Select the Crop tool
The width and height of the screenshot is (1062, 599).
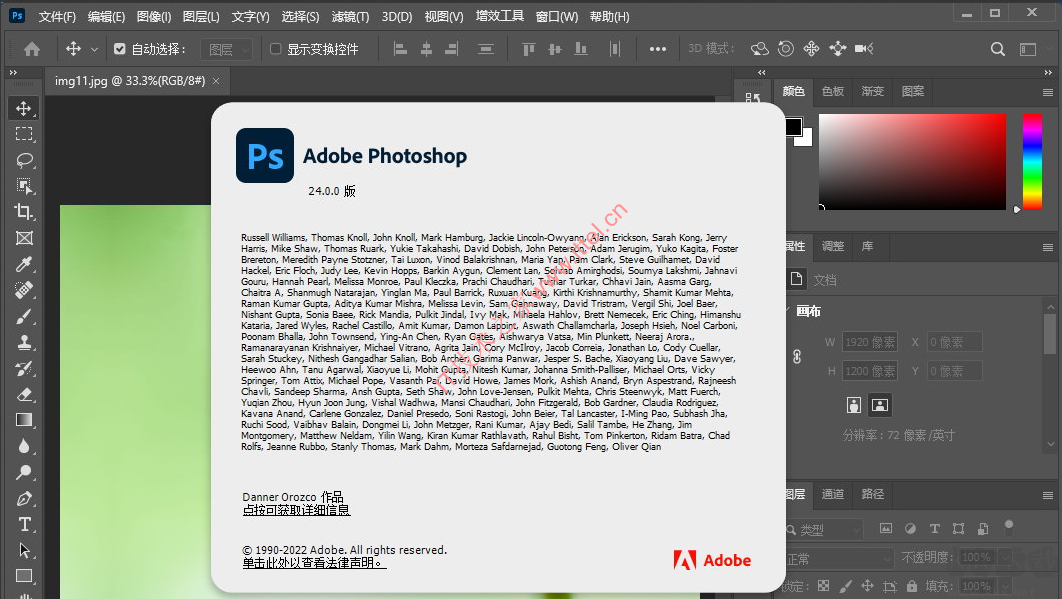coord(25,212)
